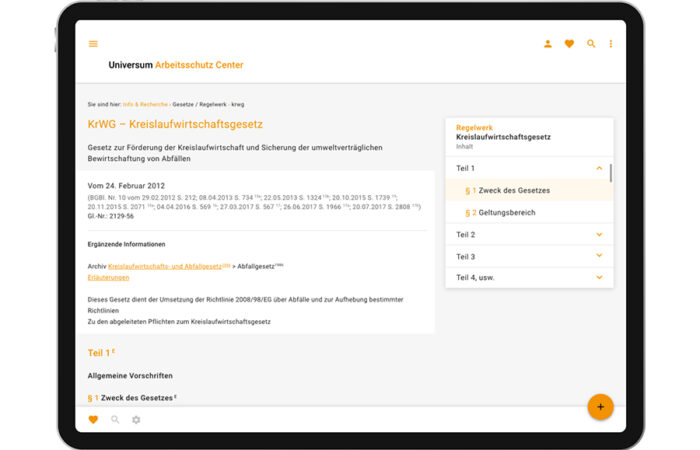Click Info & Recherche breadcrumb link
This screenshot has height=450, width=700.
click(x=144, y=104)
